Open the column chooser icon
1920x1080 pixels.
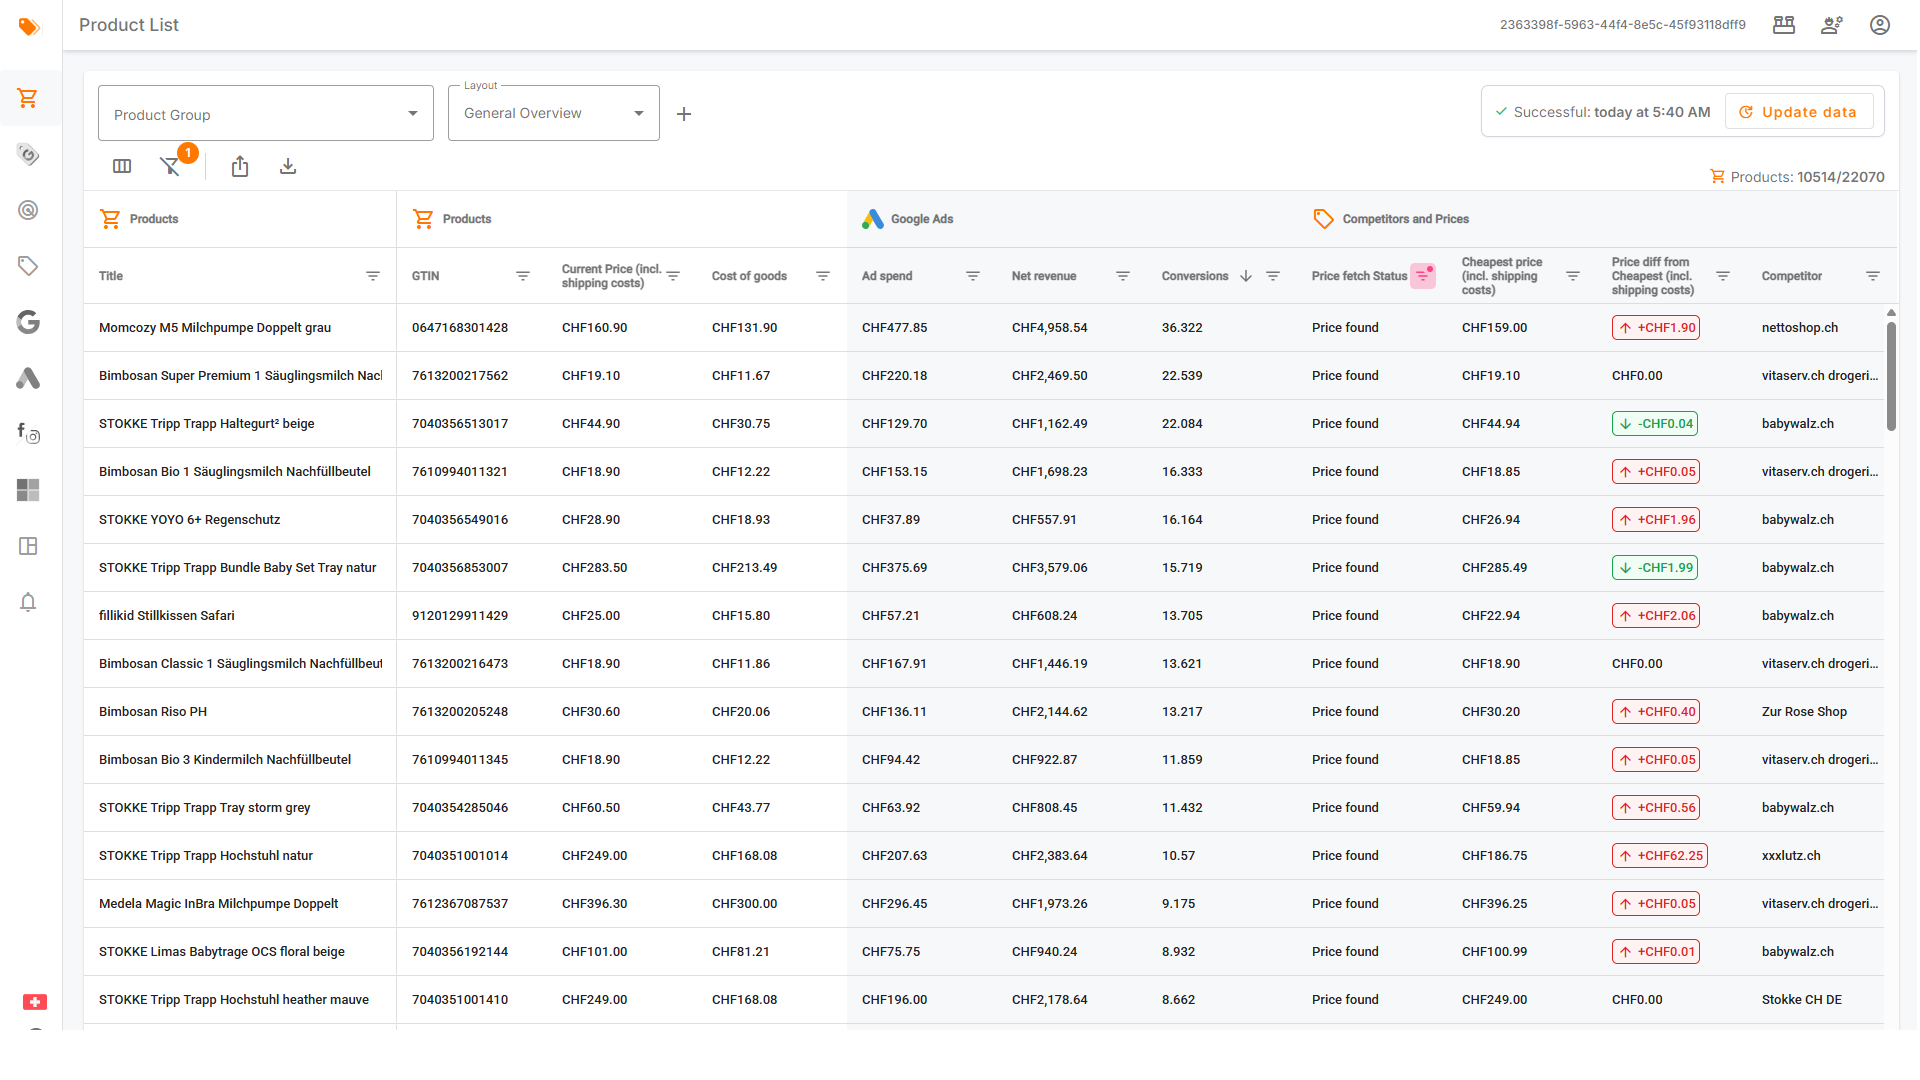(122, 166)
